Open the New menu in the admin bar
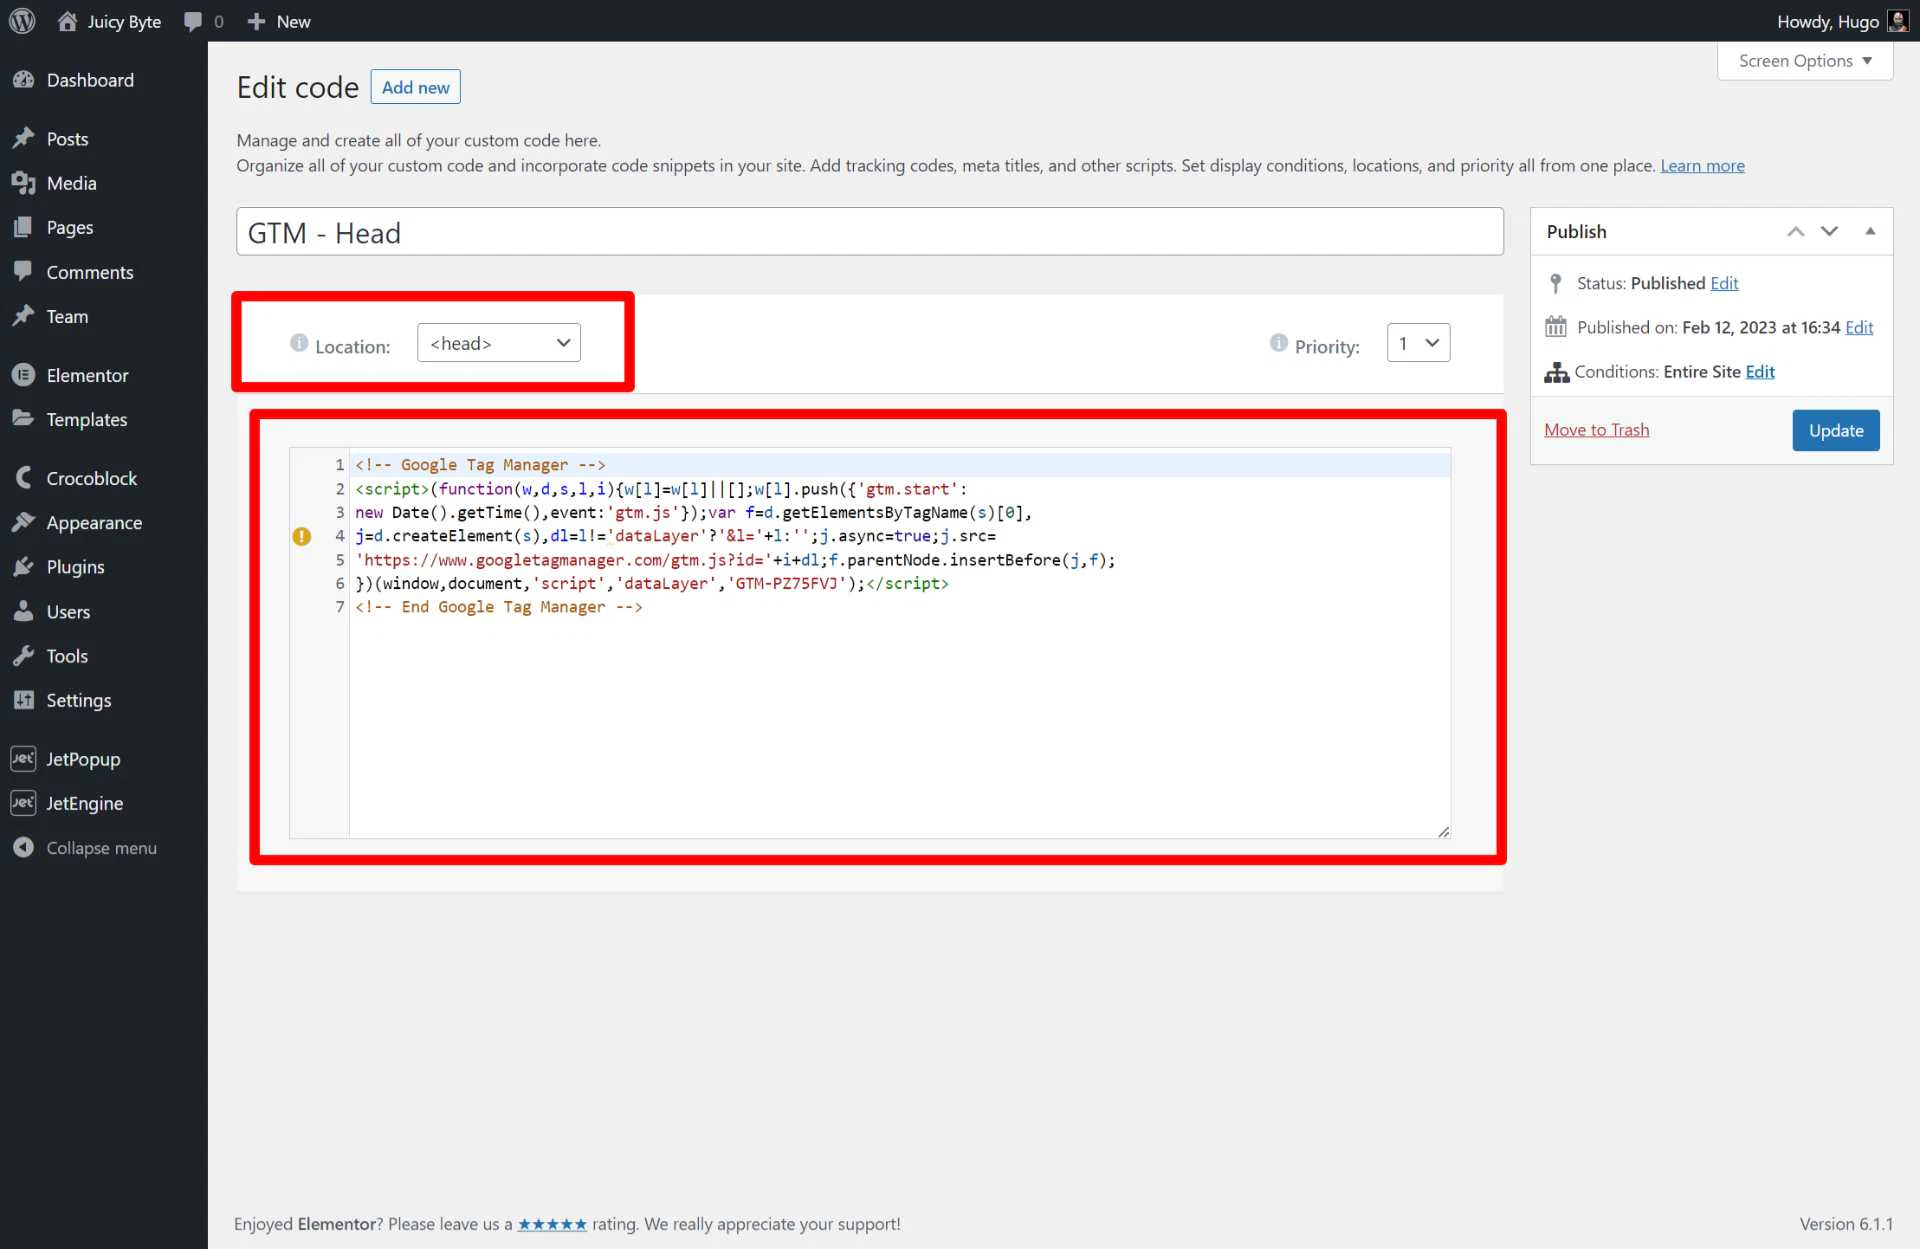 tap(277, 21)
